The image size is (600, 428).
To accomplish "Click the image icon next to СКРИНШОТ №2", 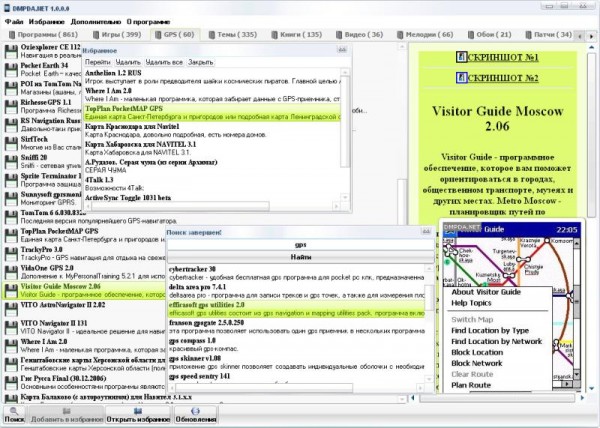I will (462, 78).
